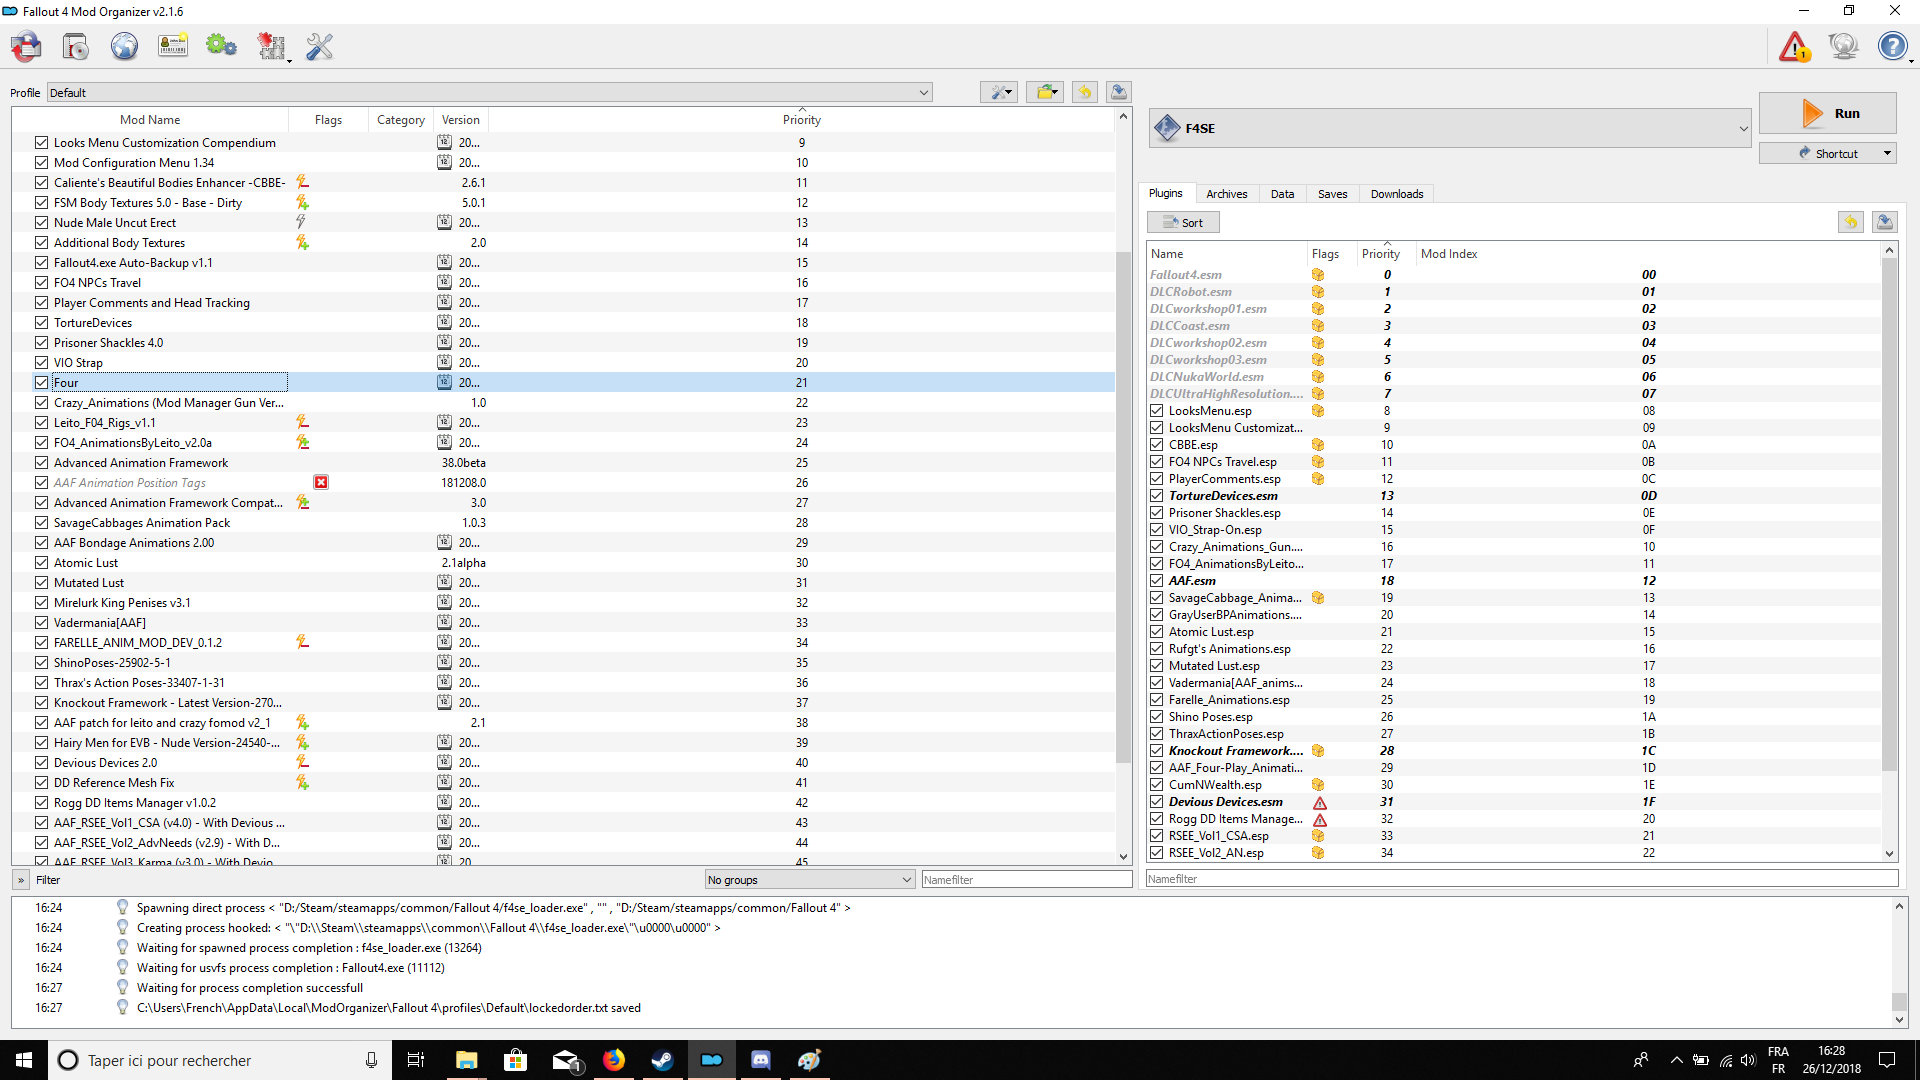This screenshot has height=1080, width=1920.
Task: Click the flag icon beside Fallout4.esm
Action: 1318,275
